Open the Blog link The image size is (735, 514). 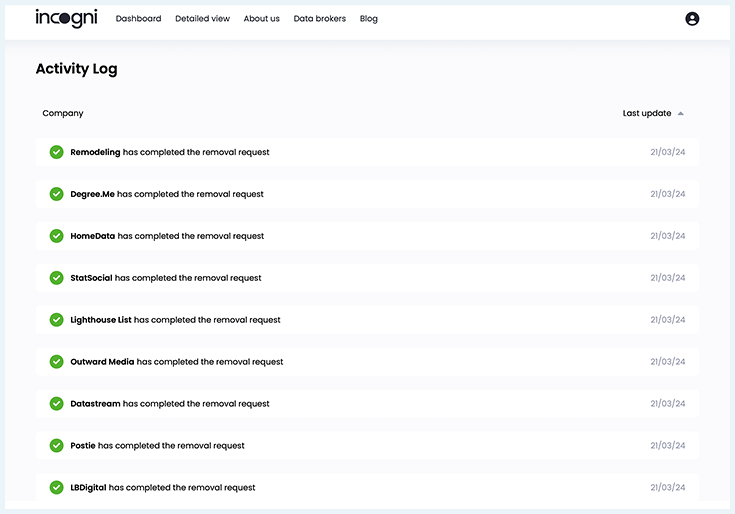point(368,19)
